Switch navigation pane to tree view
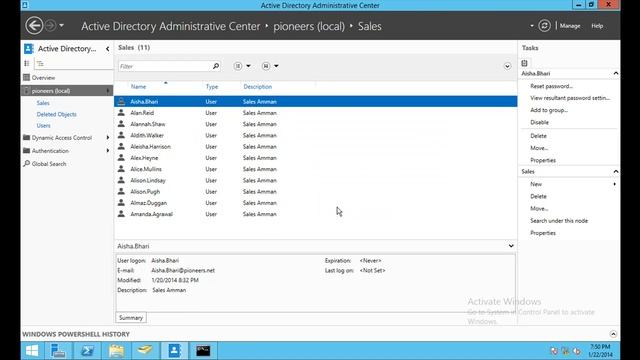Image resolution: width=640 pixels, height=360 pixels. pyautogui.click(x=40, y=63)
